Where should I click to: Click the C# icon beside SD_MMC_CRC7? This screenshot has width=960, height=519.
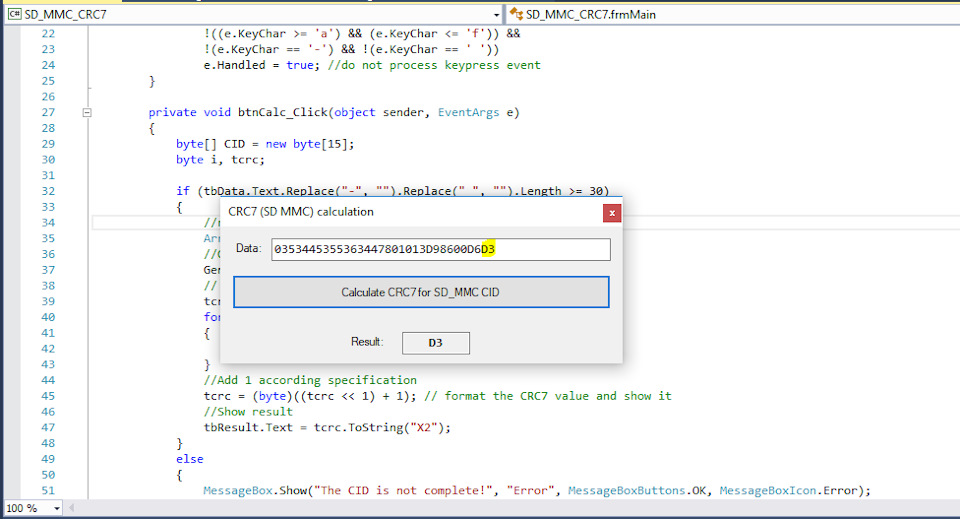[15, 14]
